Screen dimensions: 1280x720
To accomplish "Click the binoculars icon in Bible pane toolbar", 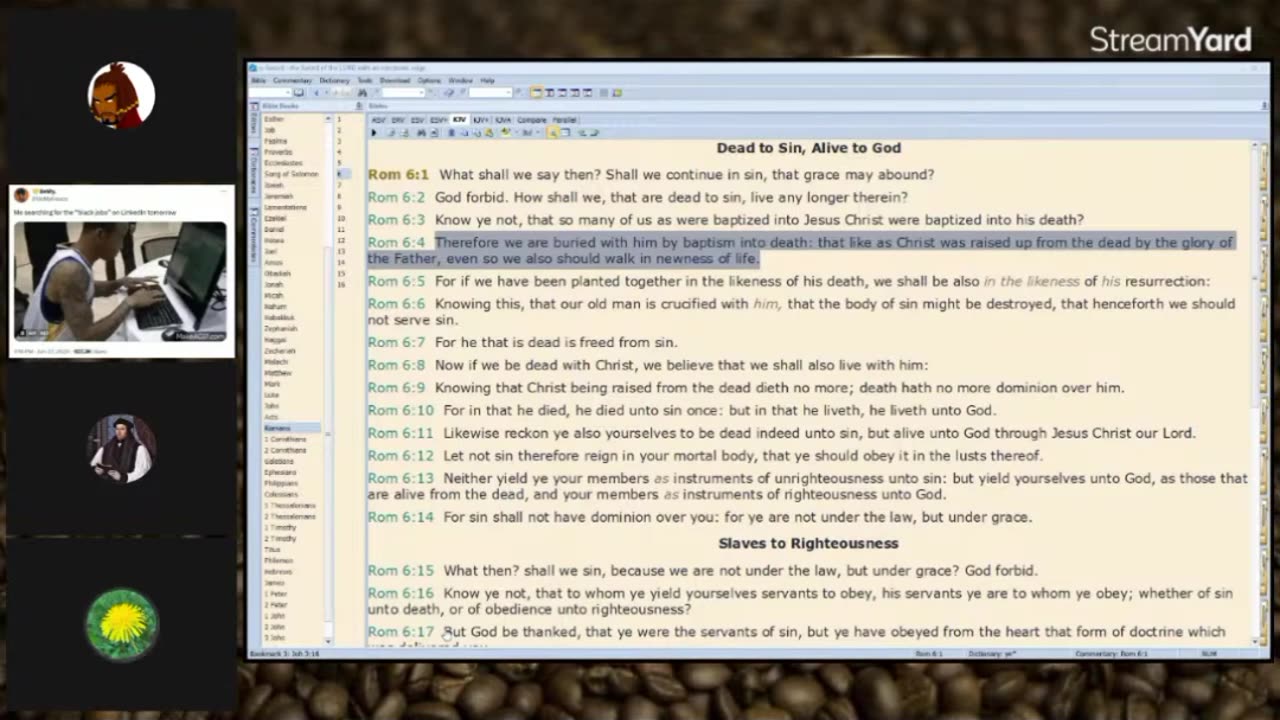I will 421,132.
